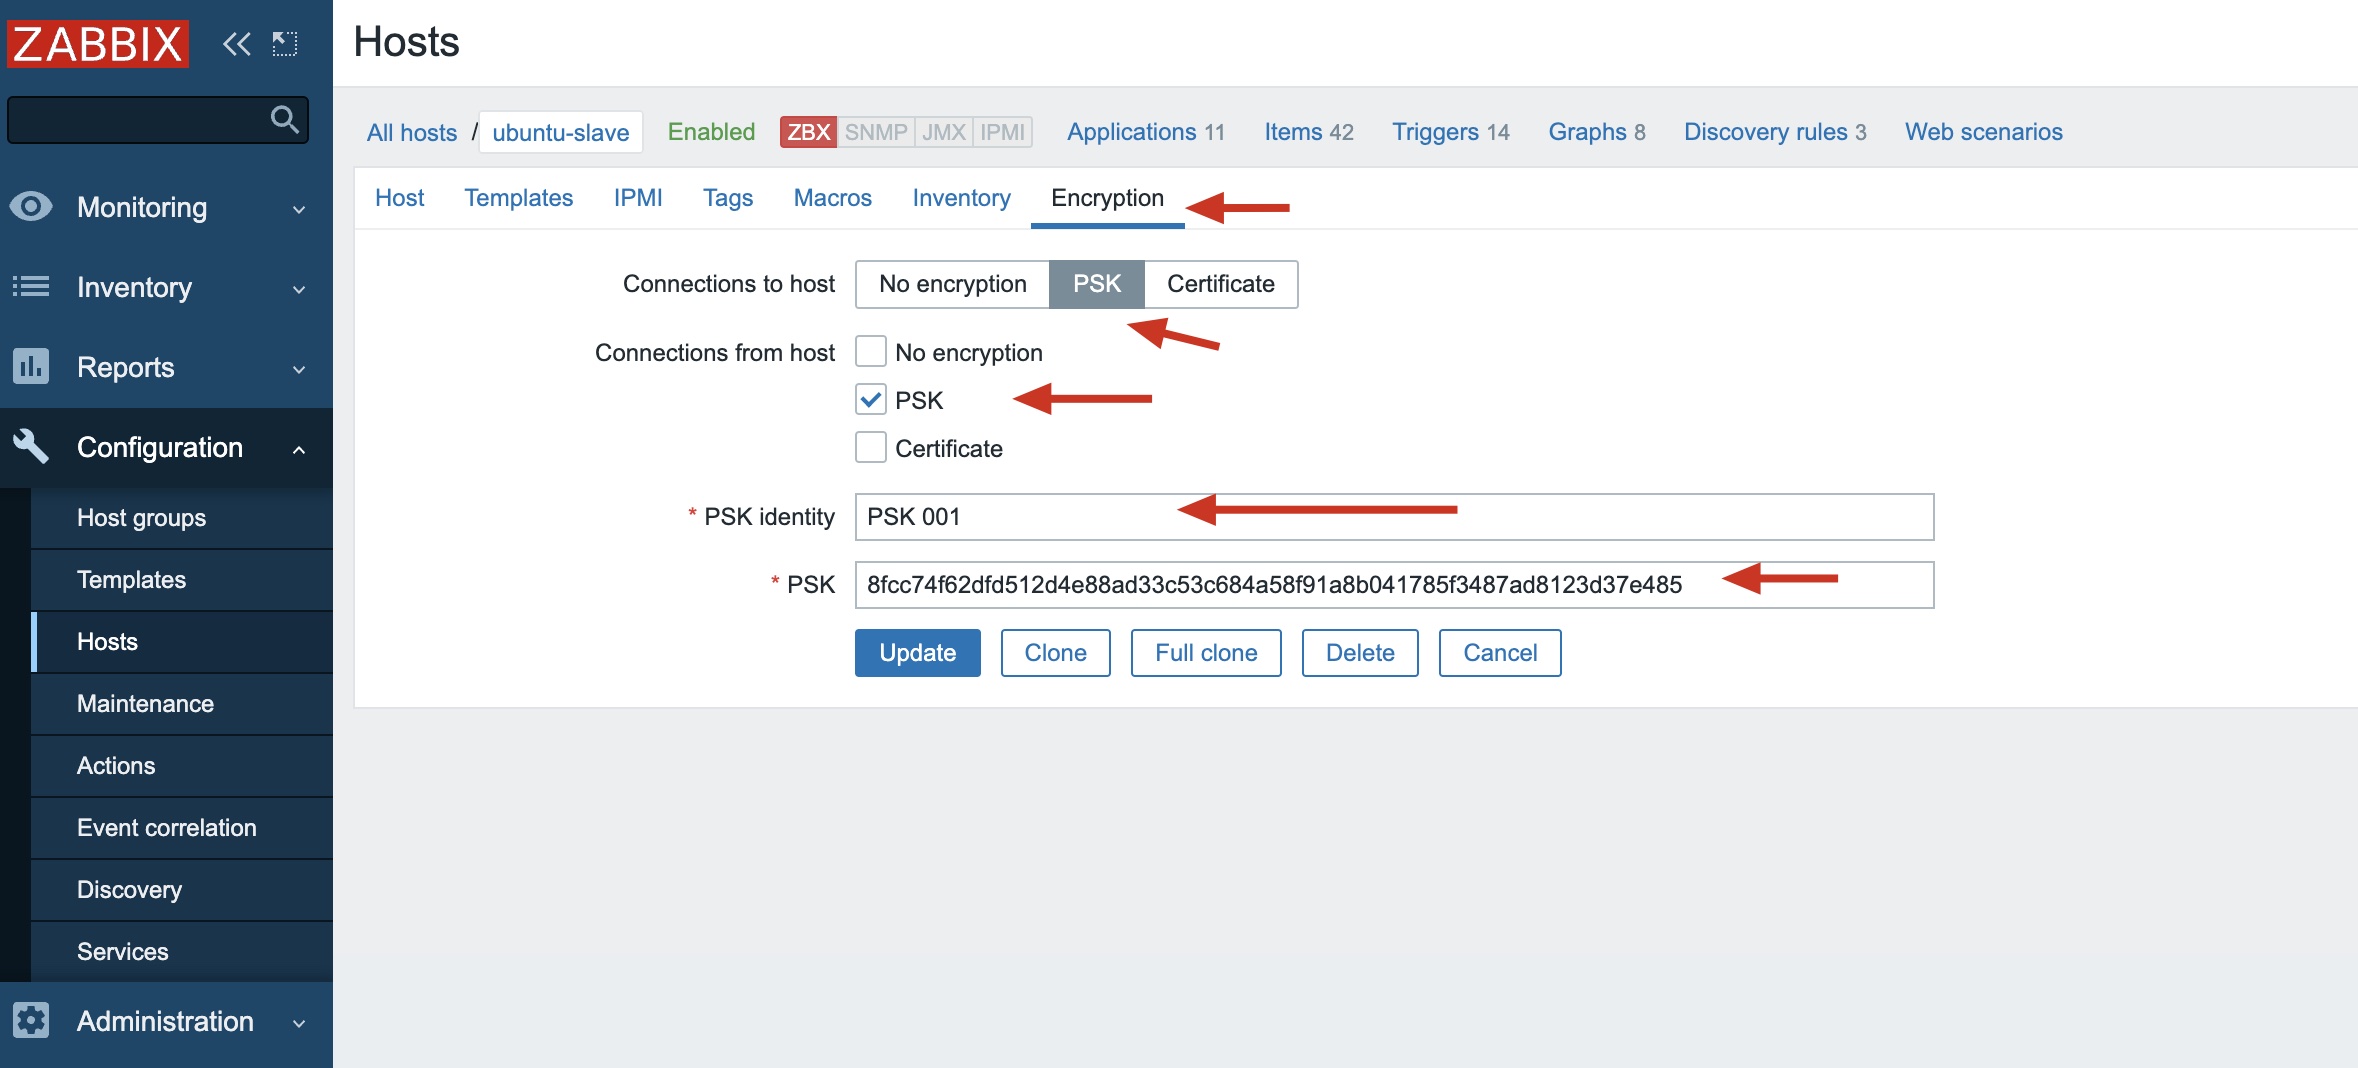
Task: Click the Clone button
Action: [1055, 653]
